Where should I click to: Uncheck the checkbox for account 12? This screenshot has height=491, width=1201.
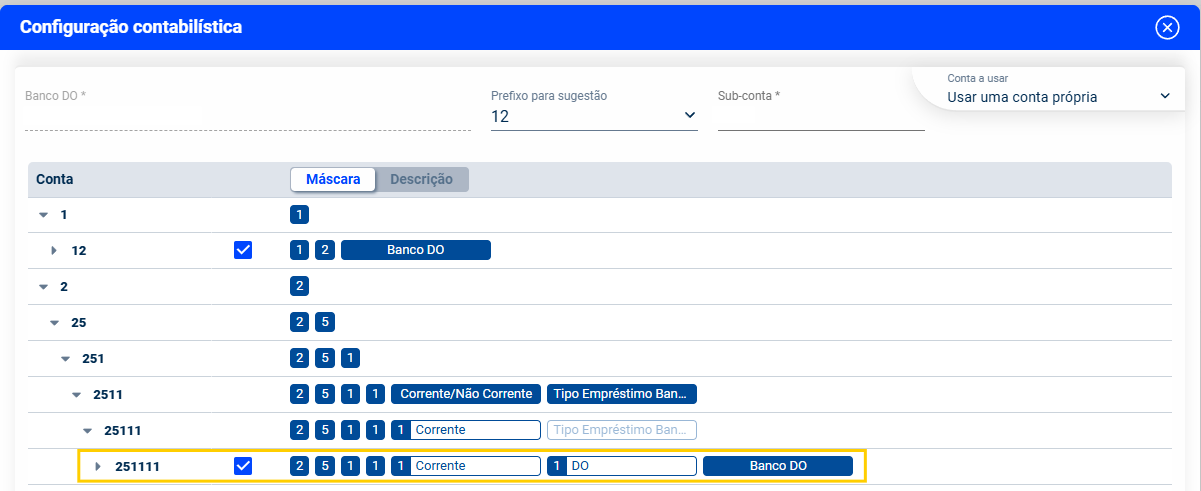pyautogui.click(x=242, y=250)
